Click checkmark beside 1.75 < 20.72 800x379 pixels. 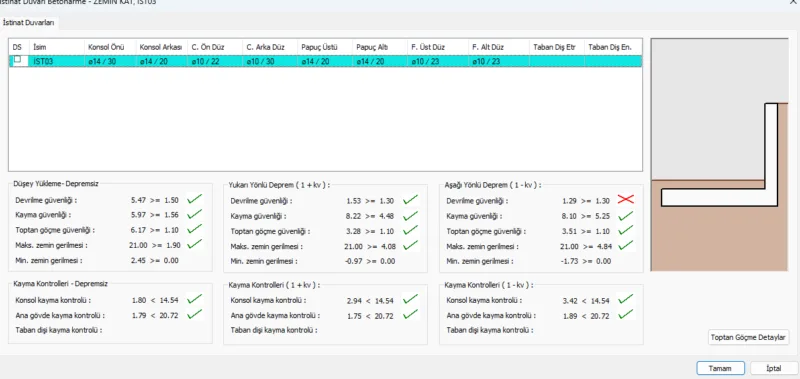[x=410, y=315]
